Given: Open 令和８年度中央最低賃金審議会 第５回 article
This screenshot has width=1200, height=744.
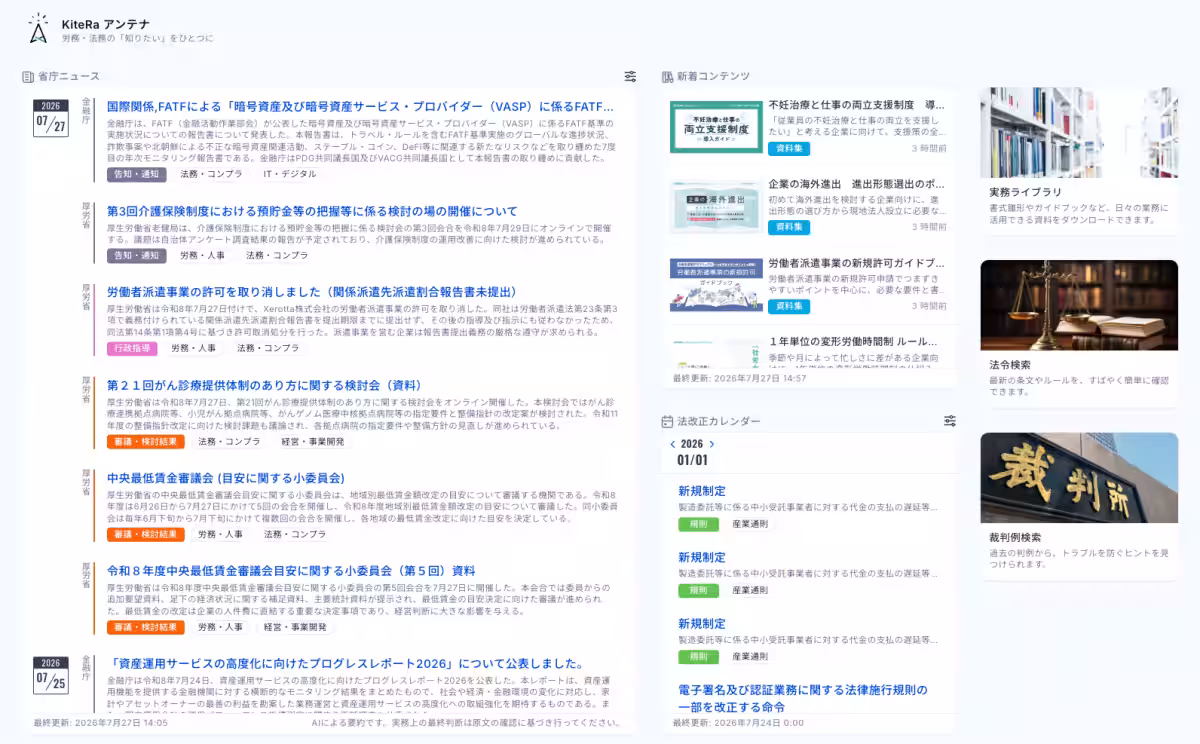Looking at the screenshot, I should 291,571.
